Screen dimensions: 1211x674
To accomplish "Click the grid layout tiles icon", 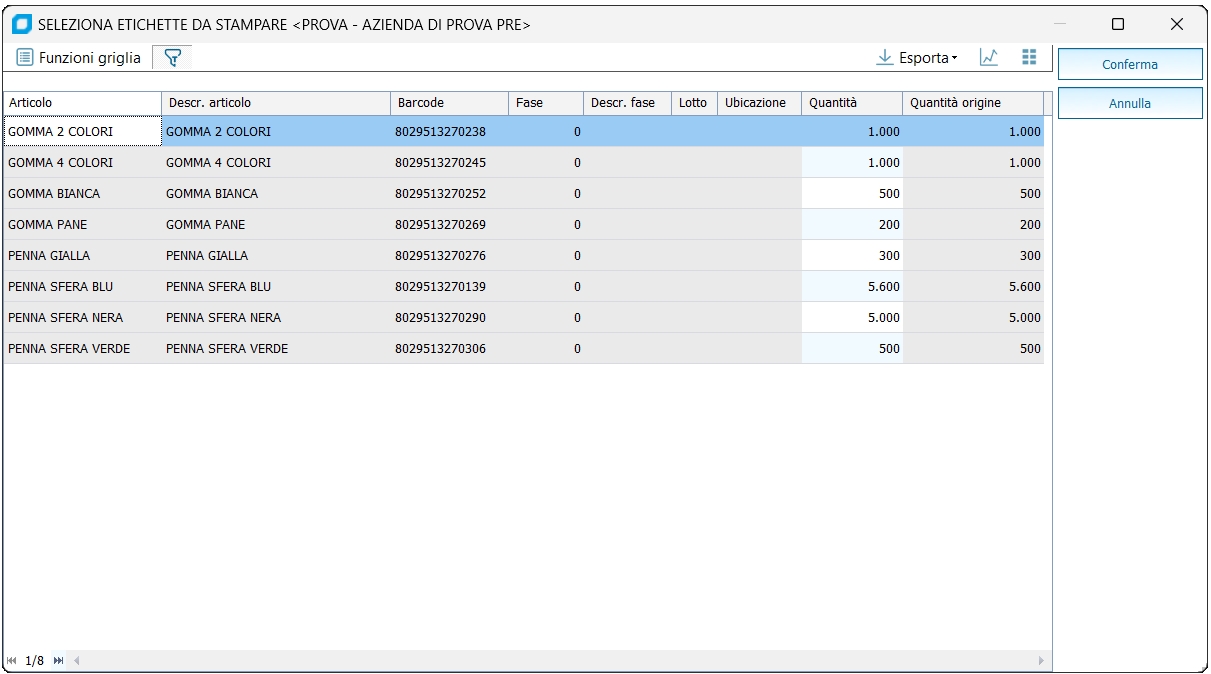I will (1029, 58).
